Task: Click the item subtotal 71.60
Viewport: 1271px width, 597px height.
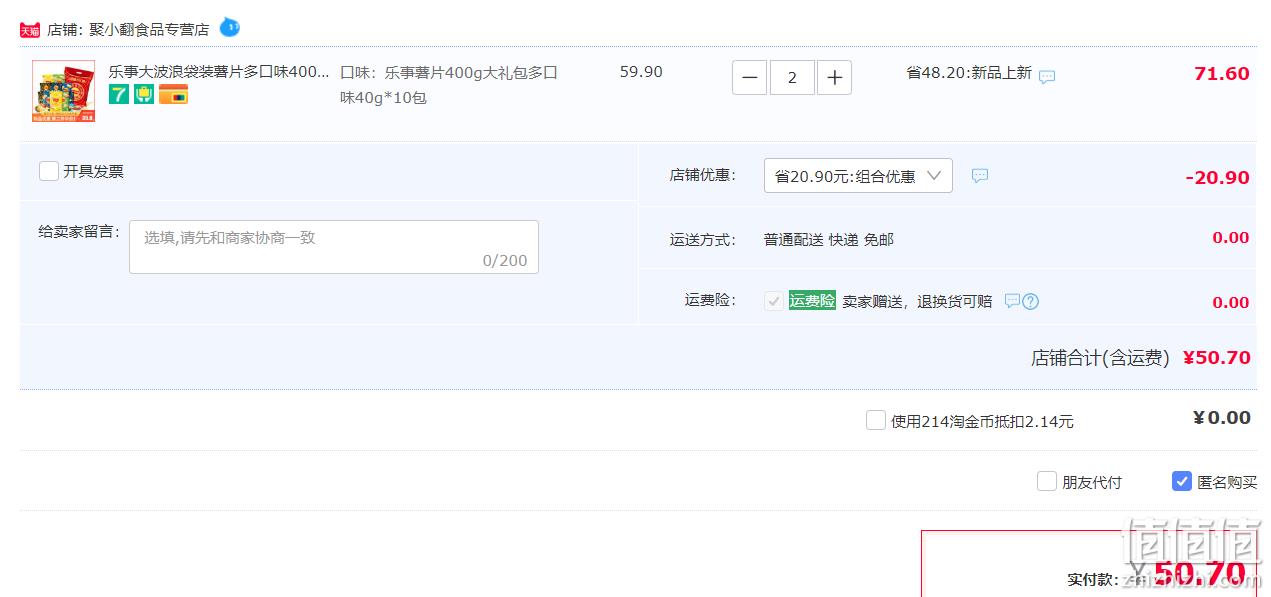Action: click(x=1222, y=73)
